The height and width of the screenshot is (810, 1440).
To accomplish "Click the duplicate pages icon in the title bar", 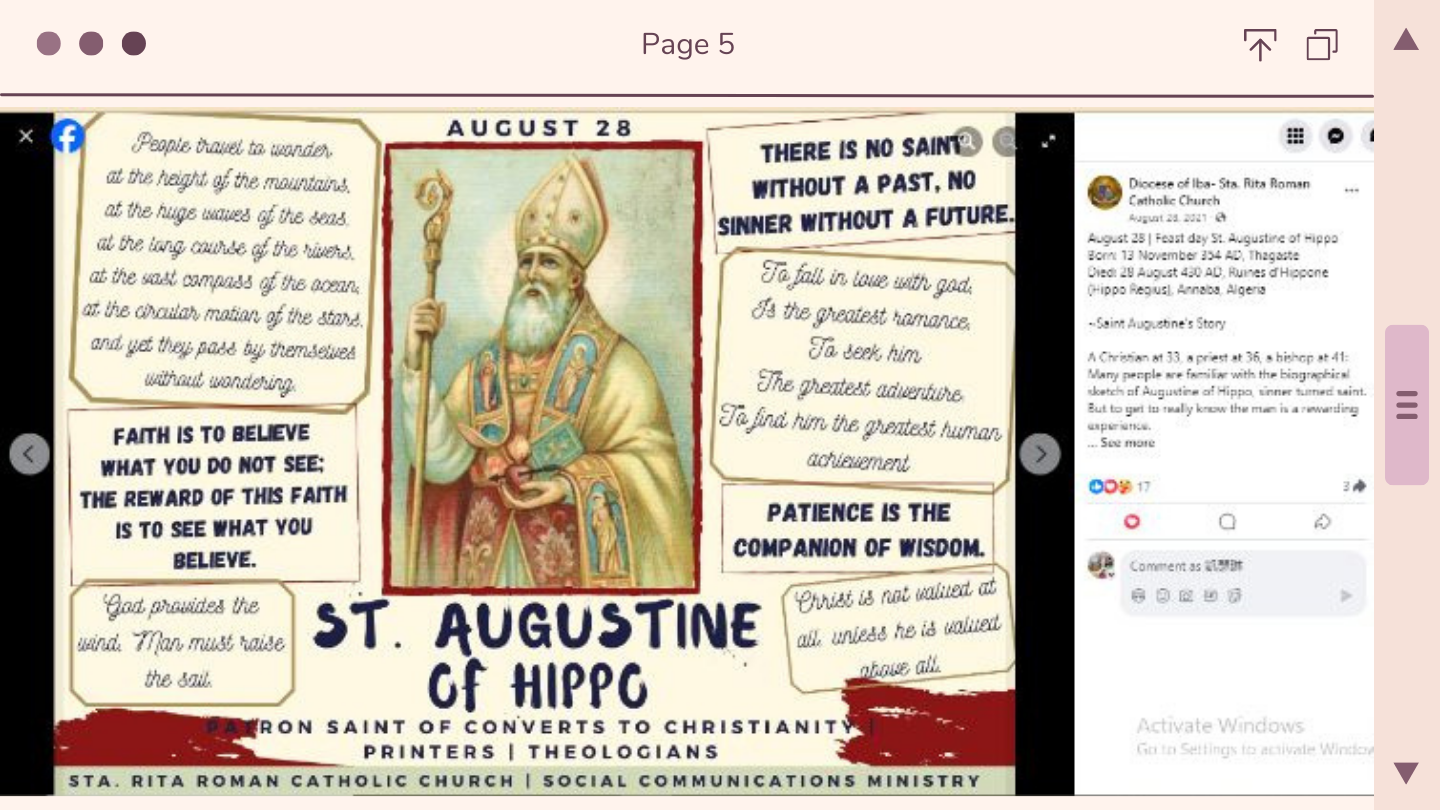I will (x=1322, y=45).
